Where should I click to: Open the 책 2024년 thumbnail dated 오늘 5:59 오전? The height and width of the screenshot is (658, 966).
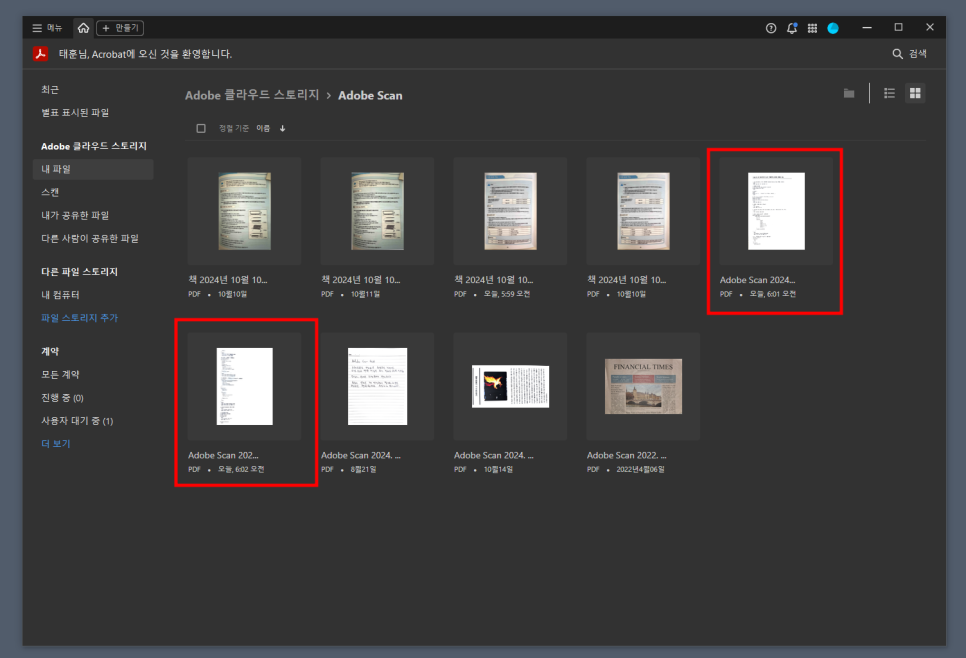pyautogui.click(x=510, y=211)
